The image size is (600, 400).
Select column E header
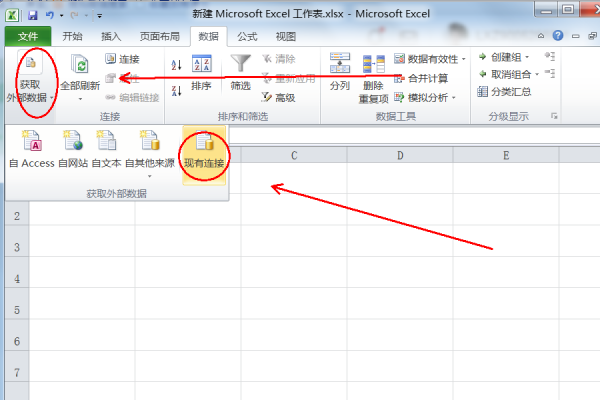[506, 155]
